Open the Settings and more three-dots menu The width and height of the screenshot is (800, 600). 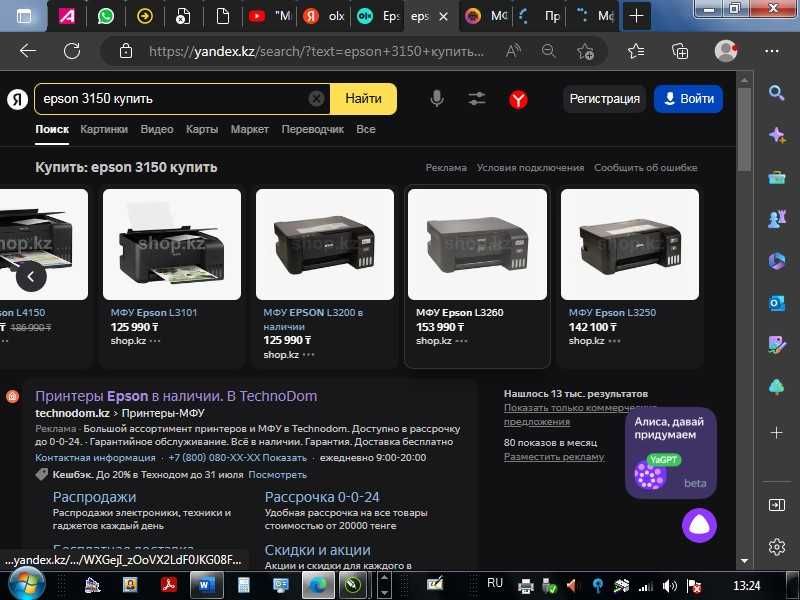point(771,51)
